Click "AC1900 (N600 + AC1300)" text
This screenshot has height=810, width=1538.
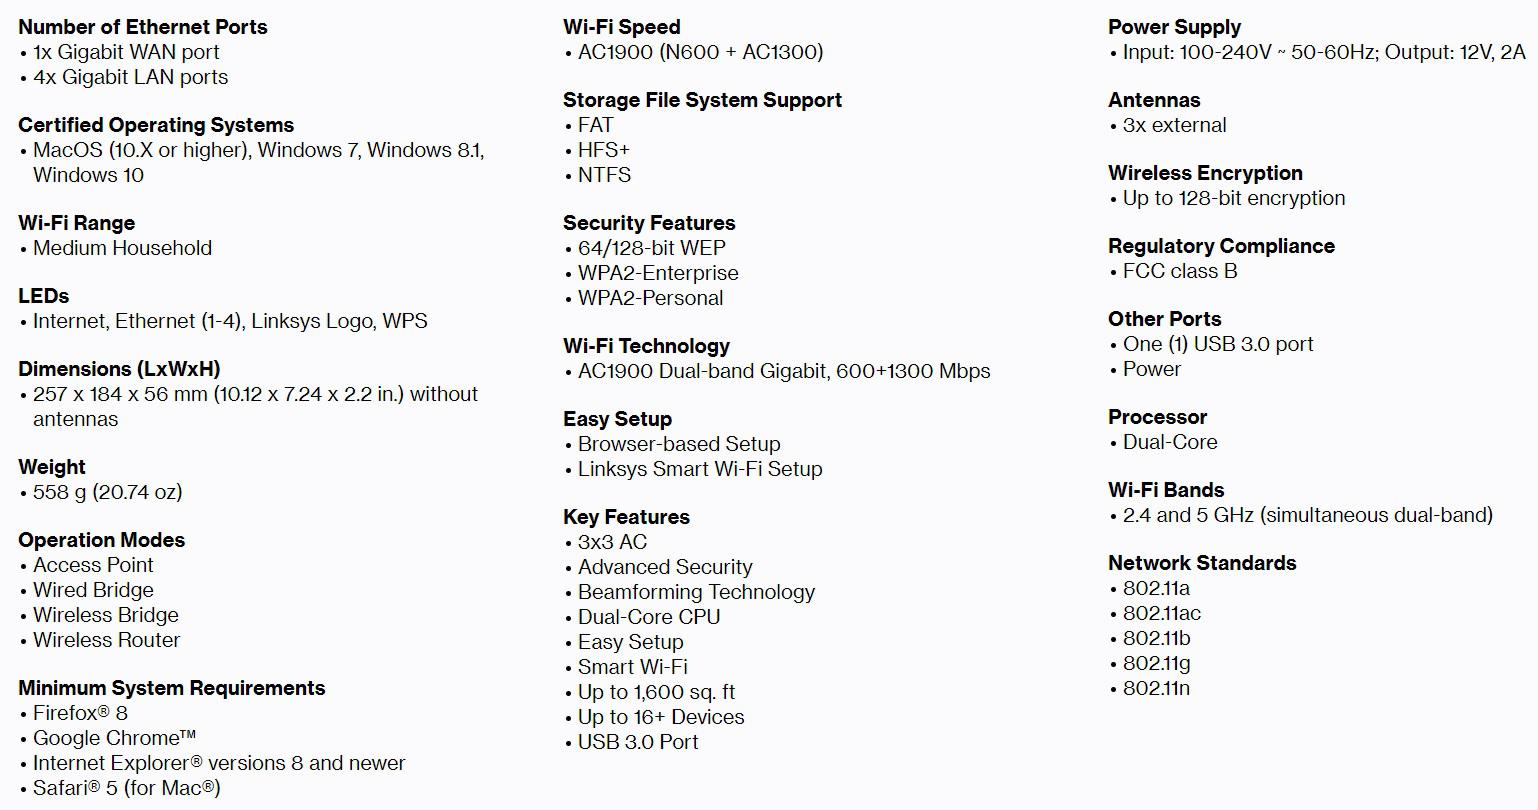(x=700, y=52)
